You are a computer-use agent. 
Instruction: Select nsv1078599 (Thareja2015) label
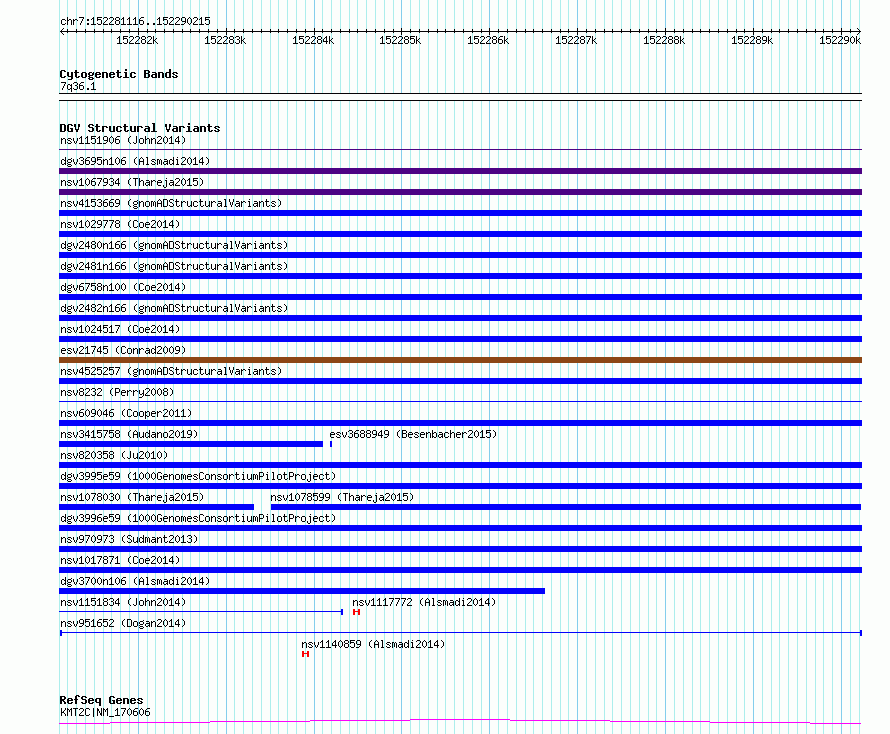342,497
